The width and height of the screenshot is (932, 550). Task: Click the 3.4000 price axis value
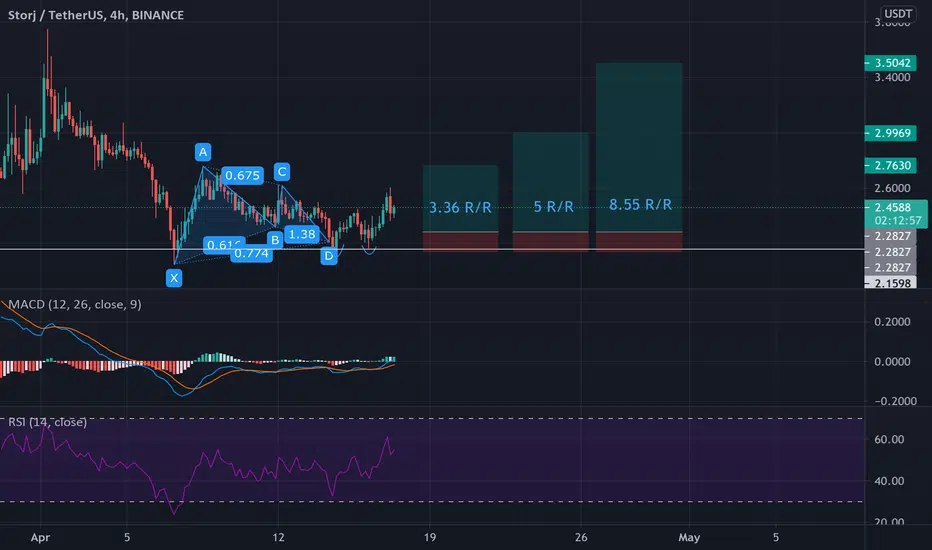(x=892, y=77)
